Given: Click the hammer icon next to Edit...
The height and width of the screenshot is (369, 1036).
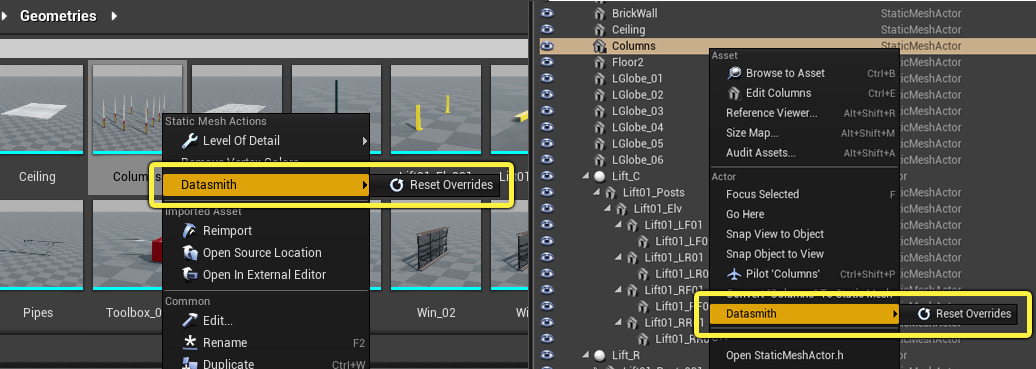Looking at the screenshot, I should [x=190, y=321].
